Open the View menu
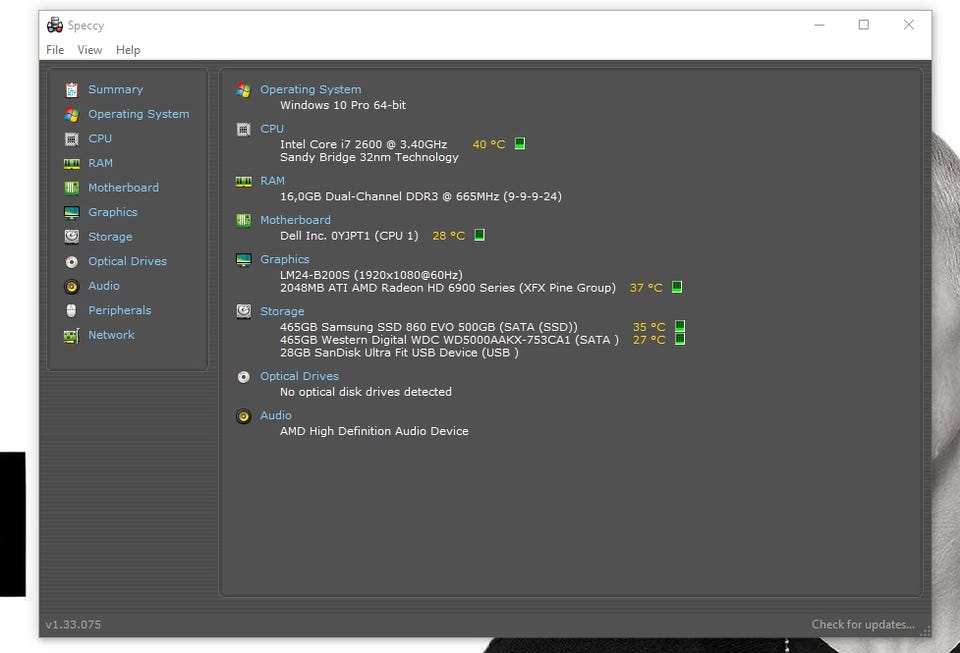 89,50
